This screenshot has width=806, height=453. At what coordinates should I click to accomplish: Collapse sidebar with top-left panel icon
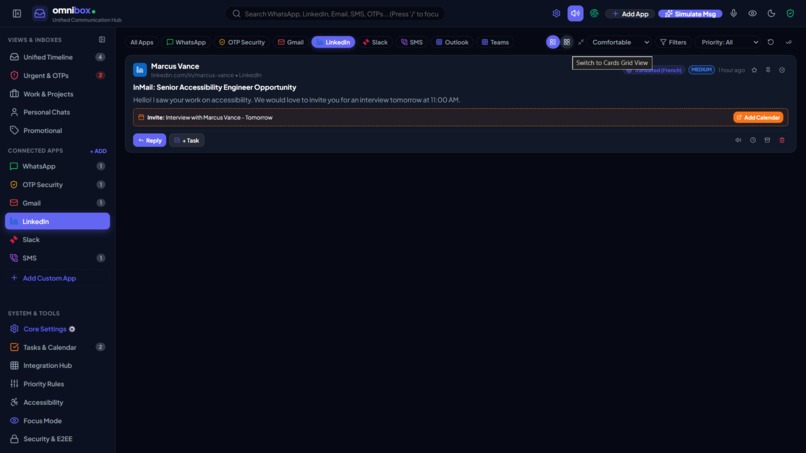[17, 14]
